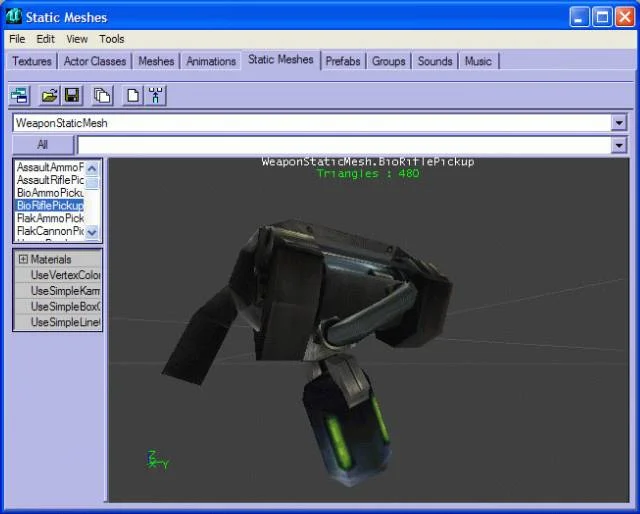Image resolution: width=640 pixels, height=514 pixels.
Task: Select the AssaultRiflePickup list entry
Action: [x=50, y=180]
